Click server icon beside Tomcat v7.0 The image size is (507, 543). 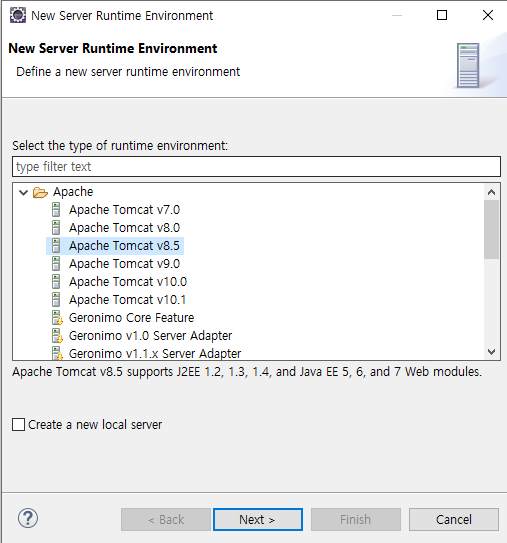[56, 210]
